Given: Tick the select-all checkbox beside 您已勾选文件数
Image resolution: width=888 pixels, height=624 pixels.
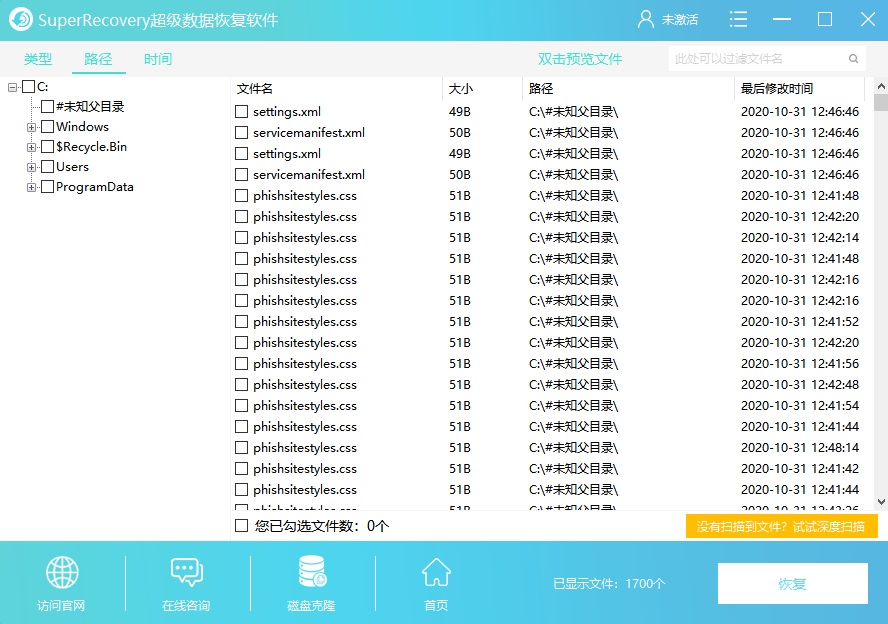Looking at the screenshot, I should [x=241, y=526].
